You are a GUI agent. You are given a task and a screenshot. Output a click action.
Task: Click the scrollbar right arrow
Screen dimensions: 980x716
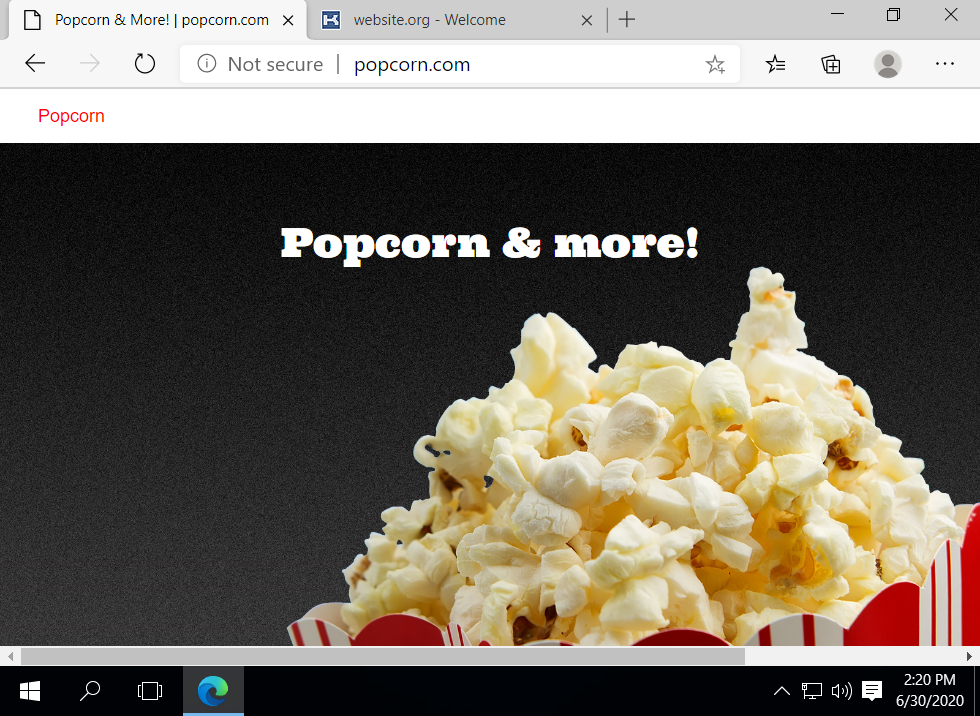(969, 656)
